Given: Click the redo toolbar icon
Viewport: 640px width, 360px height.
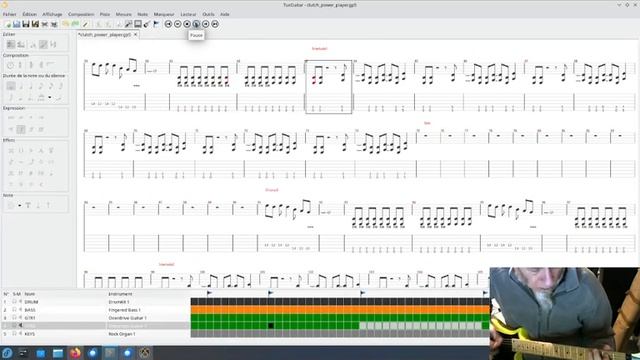Looking at the screenshot, I should 75,24.
